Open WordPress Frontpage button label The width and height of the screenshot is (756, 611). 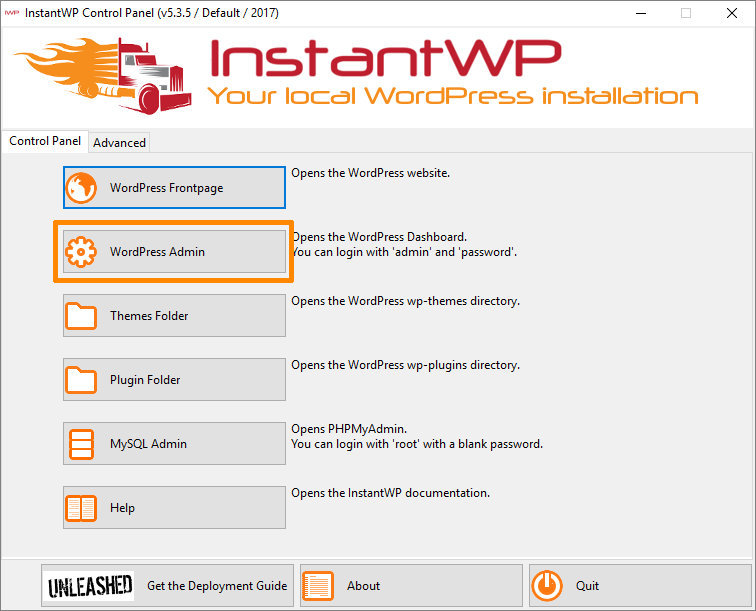point(166,188)
